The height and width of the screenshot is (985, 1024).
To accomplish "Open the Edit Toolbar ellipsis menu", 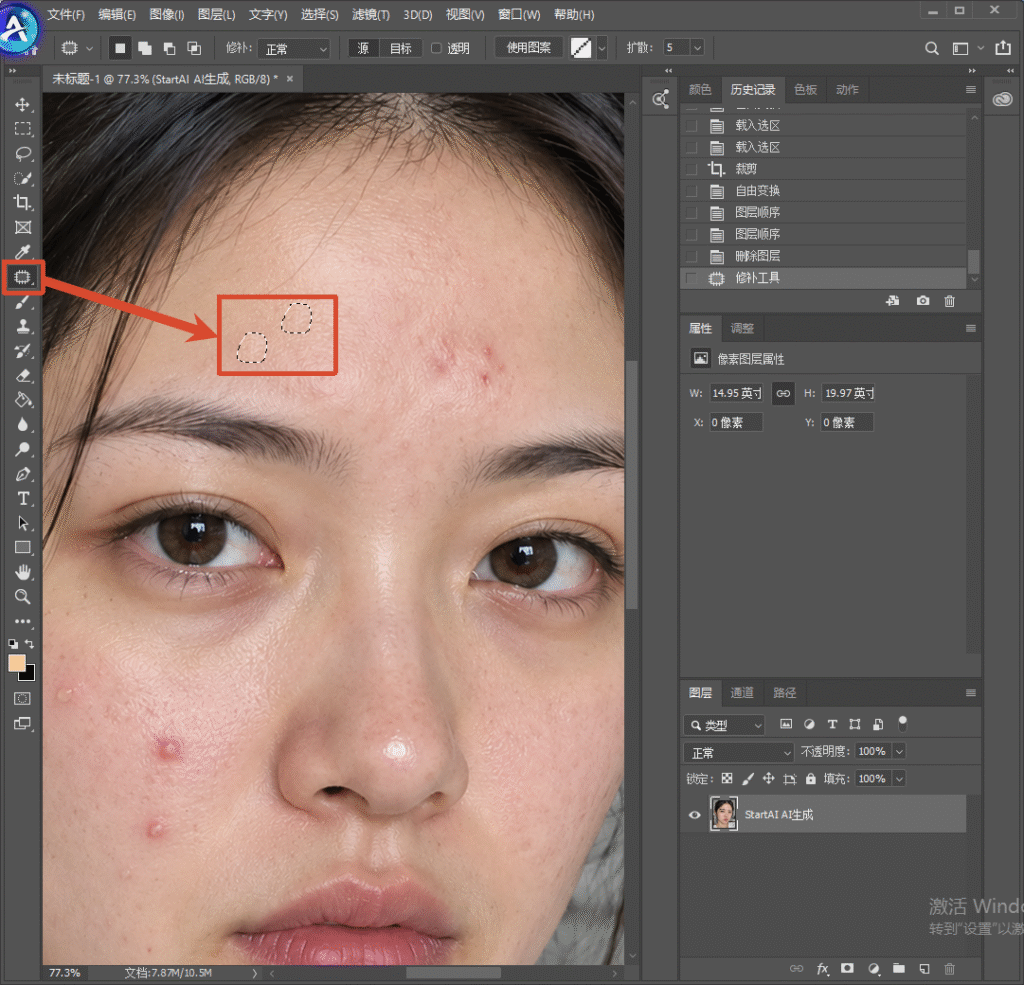I will (23, 621).
